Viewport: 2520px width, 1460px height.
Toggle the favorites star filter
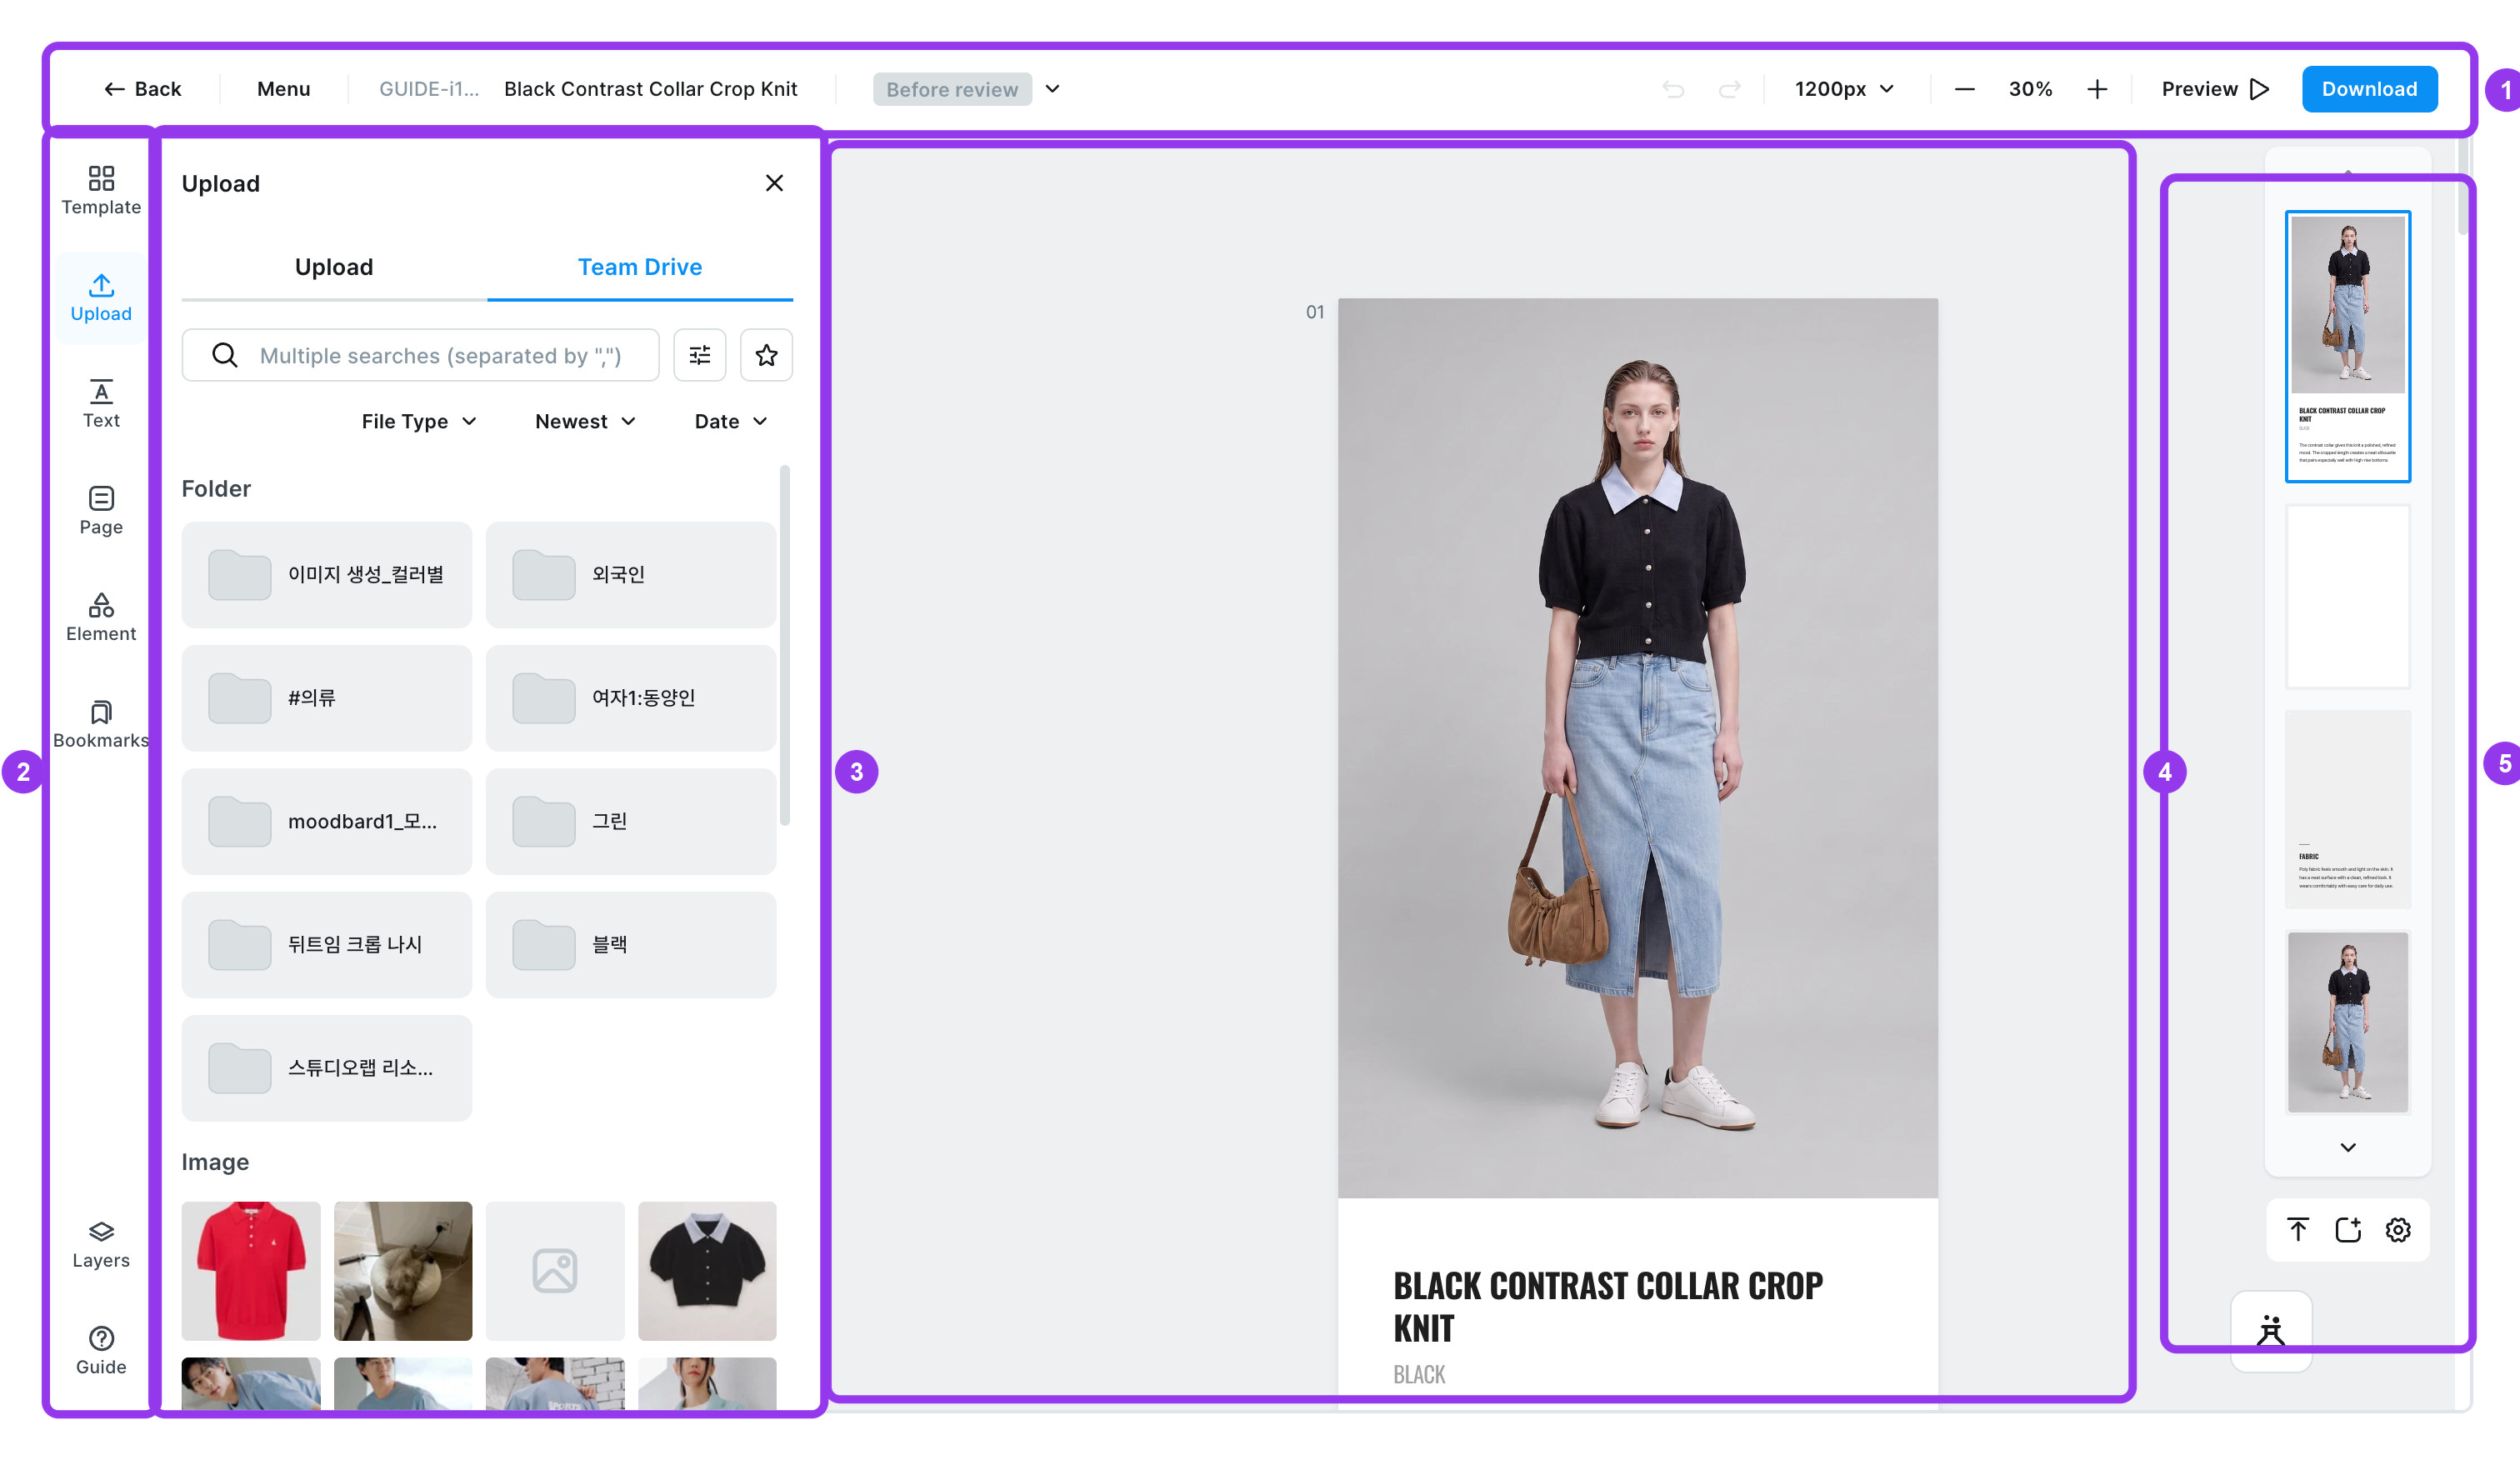pyautogui.click(x=766, y=355)
